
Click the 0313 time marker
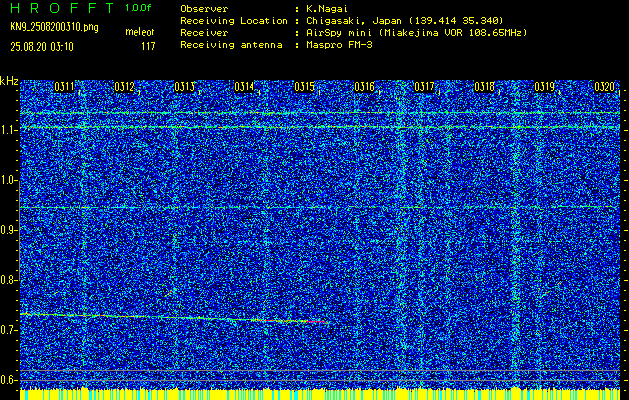click(x=184, y=87)
